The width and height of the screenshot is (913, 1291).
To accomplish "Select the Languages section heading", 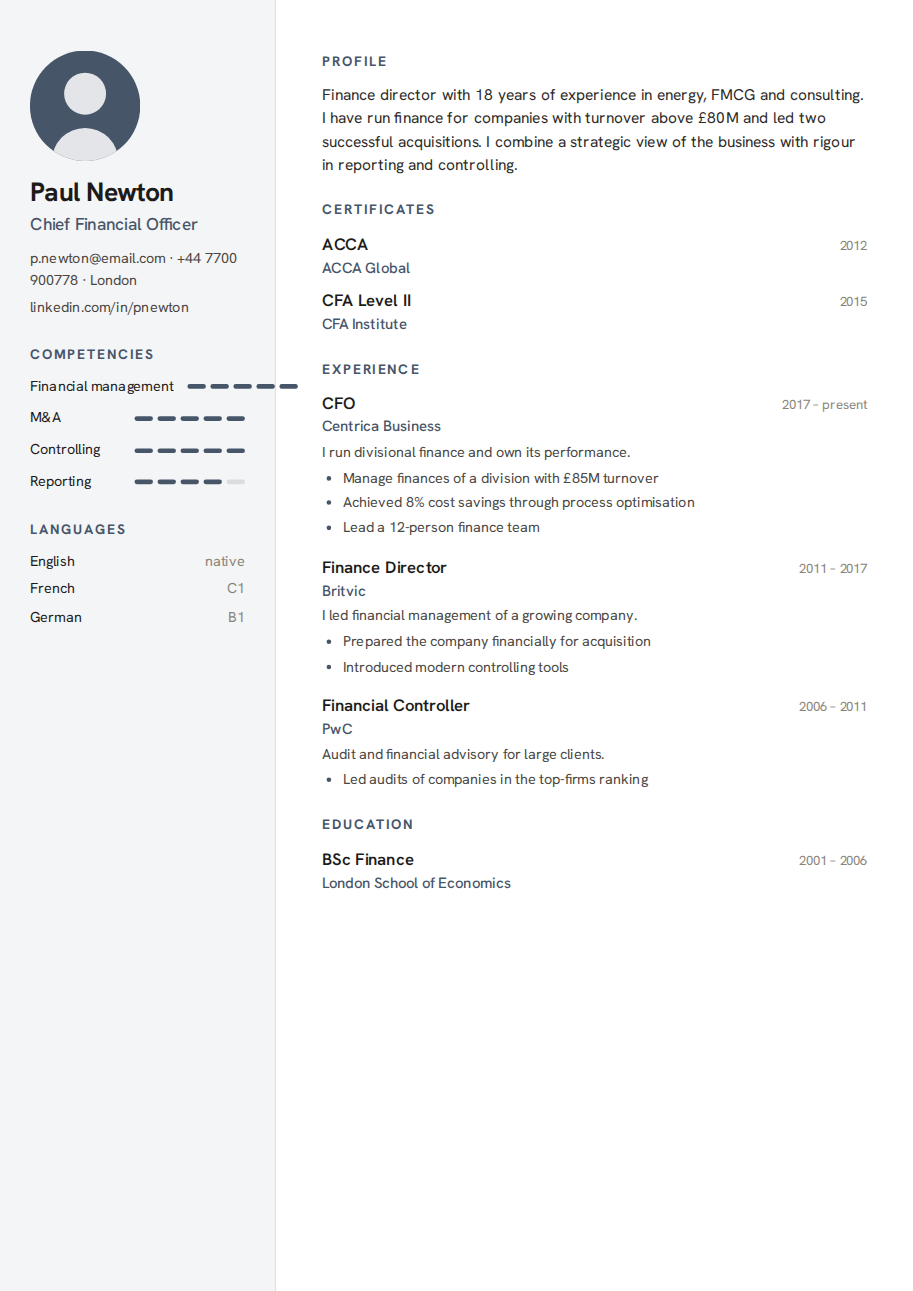I will tap(78, 529).
